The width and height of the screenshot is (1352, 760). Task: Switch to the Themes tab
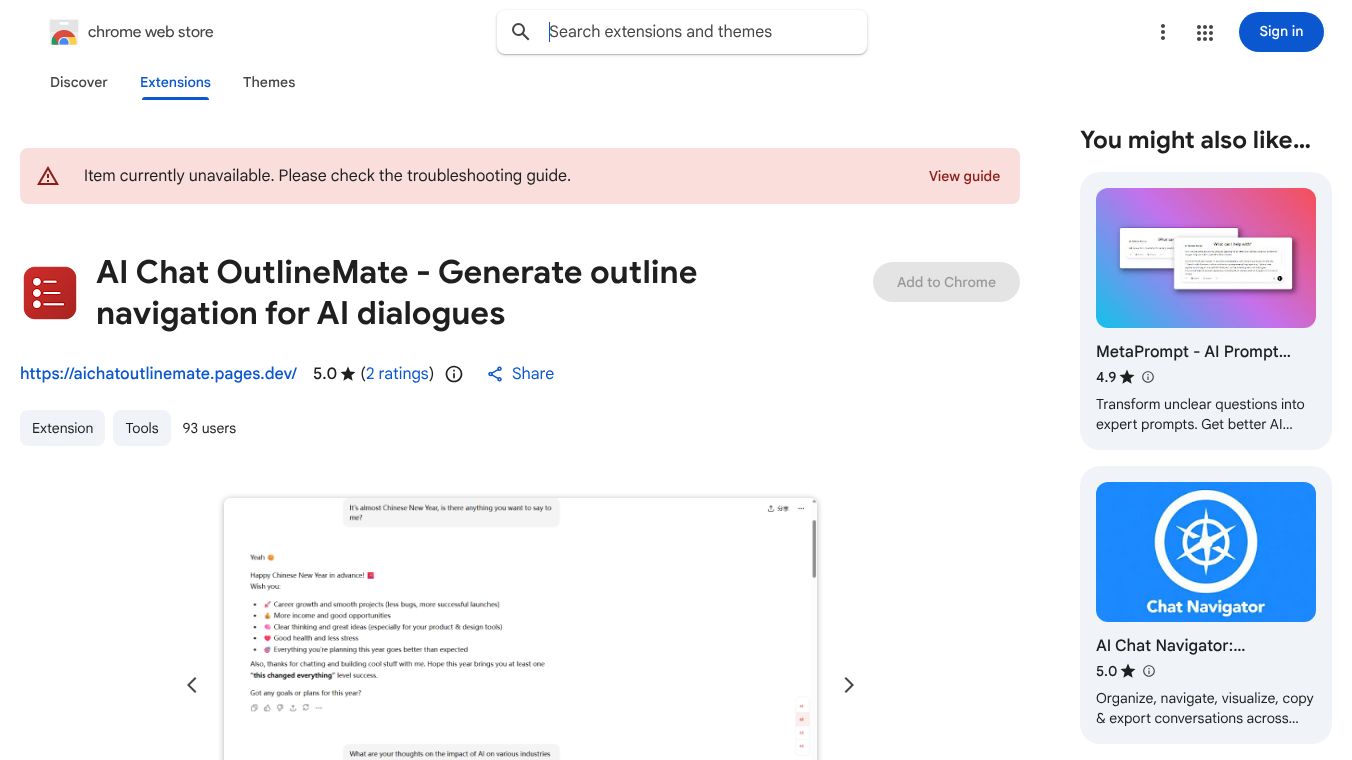coord(268,82)
